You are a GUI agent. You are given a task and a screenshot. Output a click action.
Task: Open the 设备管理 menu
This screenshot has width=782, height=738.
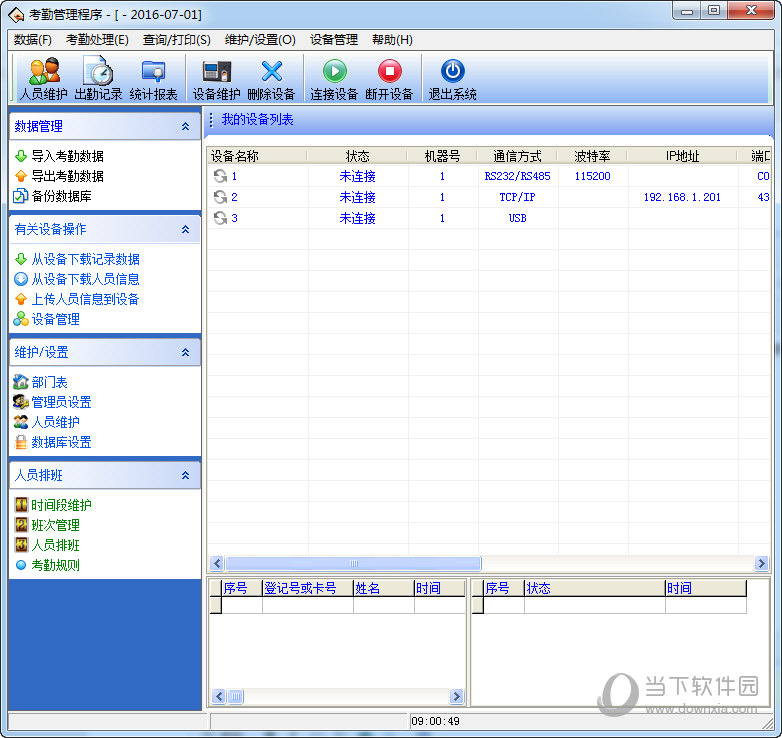334,40
